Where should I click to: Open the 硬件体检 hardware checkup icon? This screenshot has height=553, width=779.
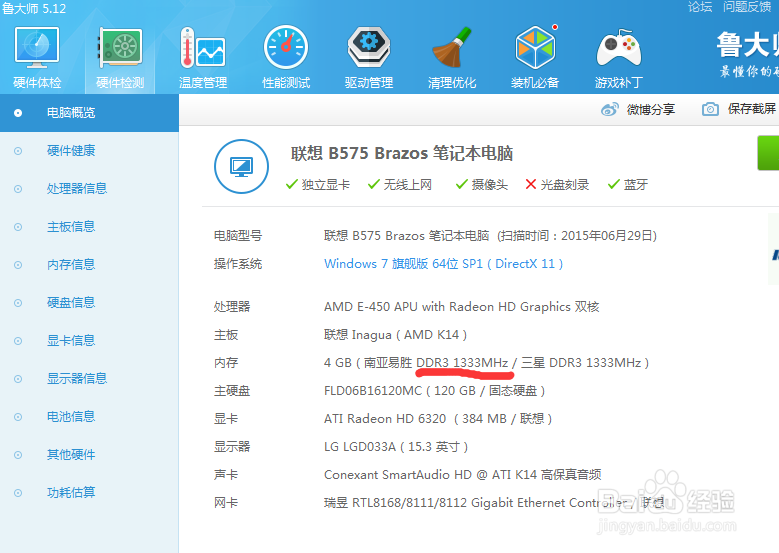(x=37, y=48)
